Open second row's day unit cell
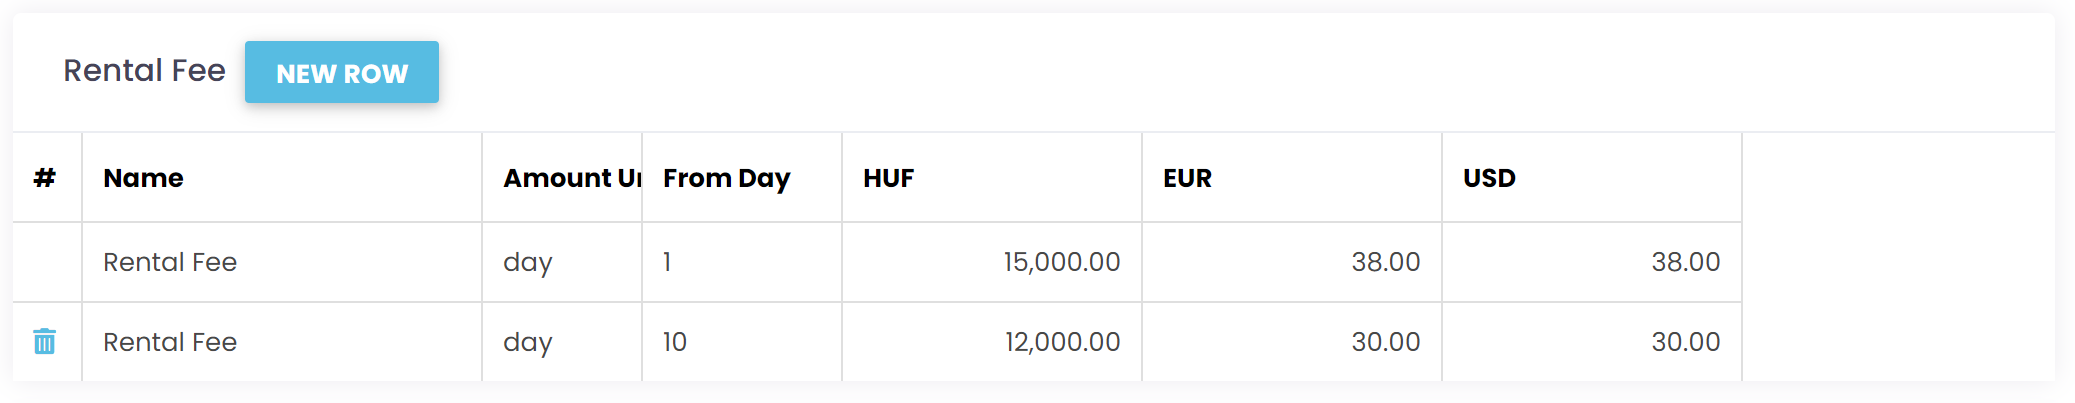 tap(562, 342)
